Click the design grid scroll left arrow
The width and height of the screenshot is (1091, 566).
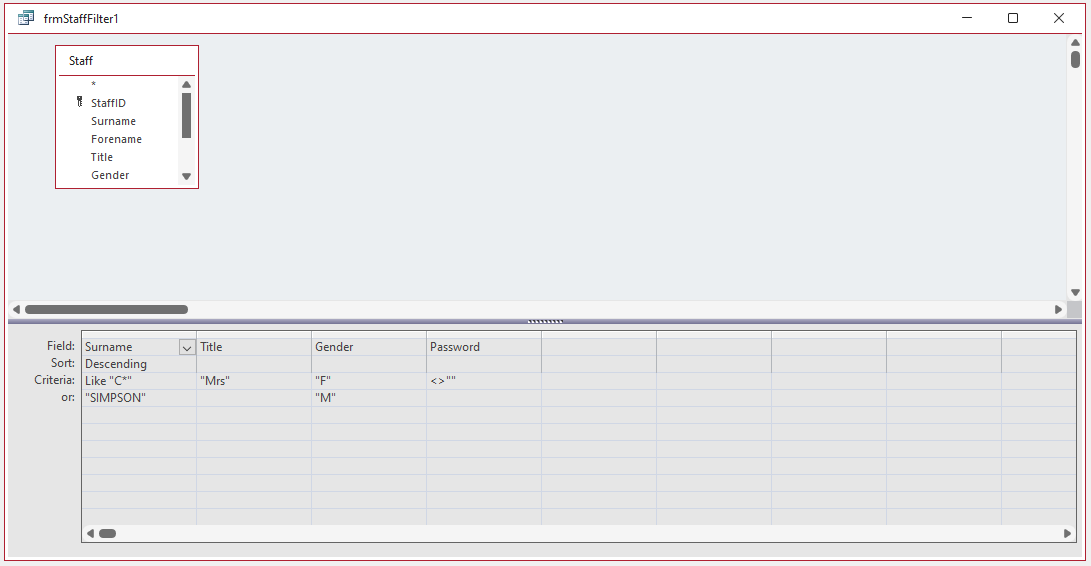[90, 533]
